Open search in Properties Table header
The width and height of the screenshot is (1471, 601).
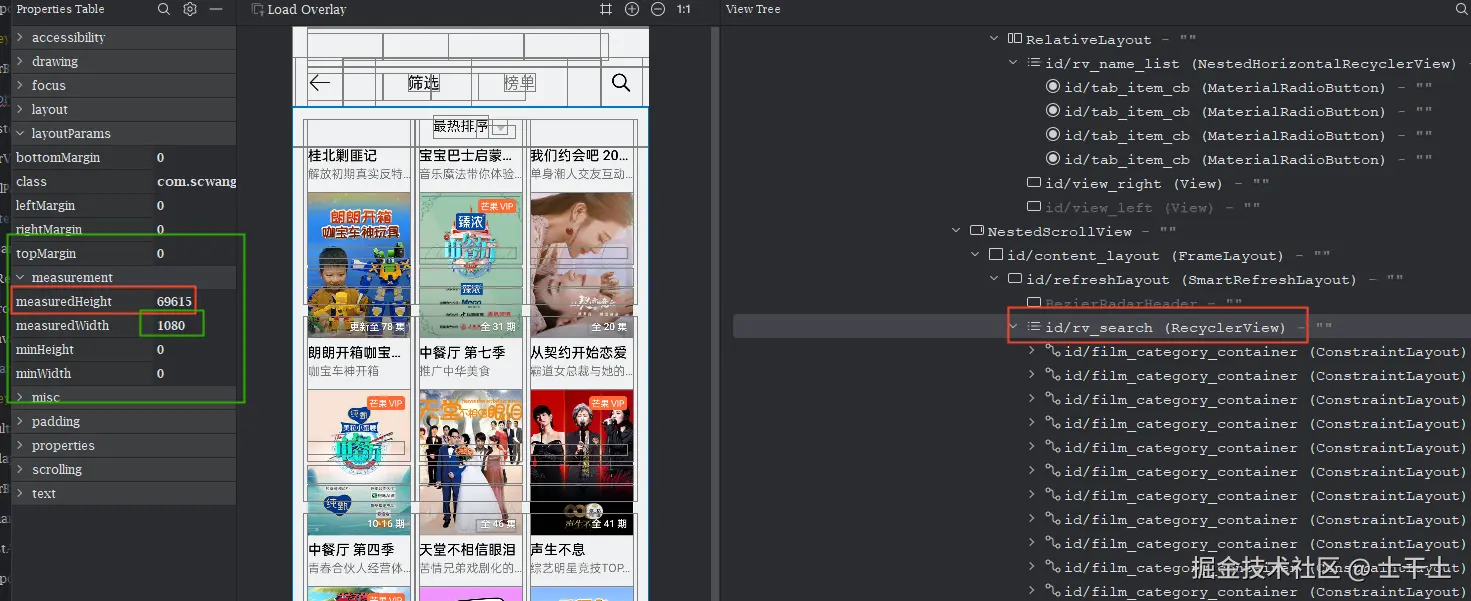tap(164, 9)
